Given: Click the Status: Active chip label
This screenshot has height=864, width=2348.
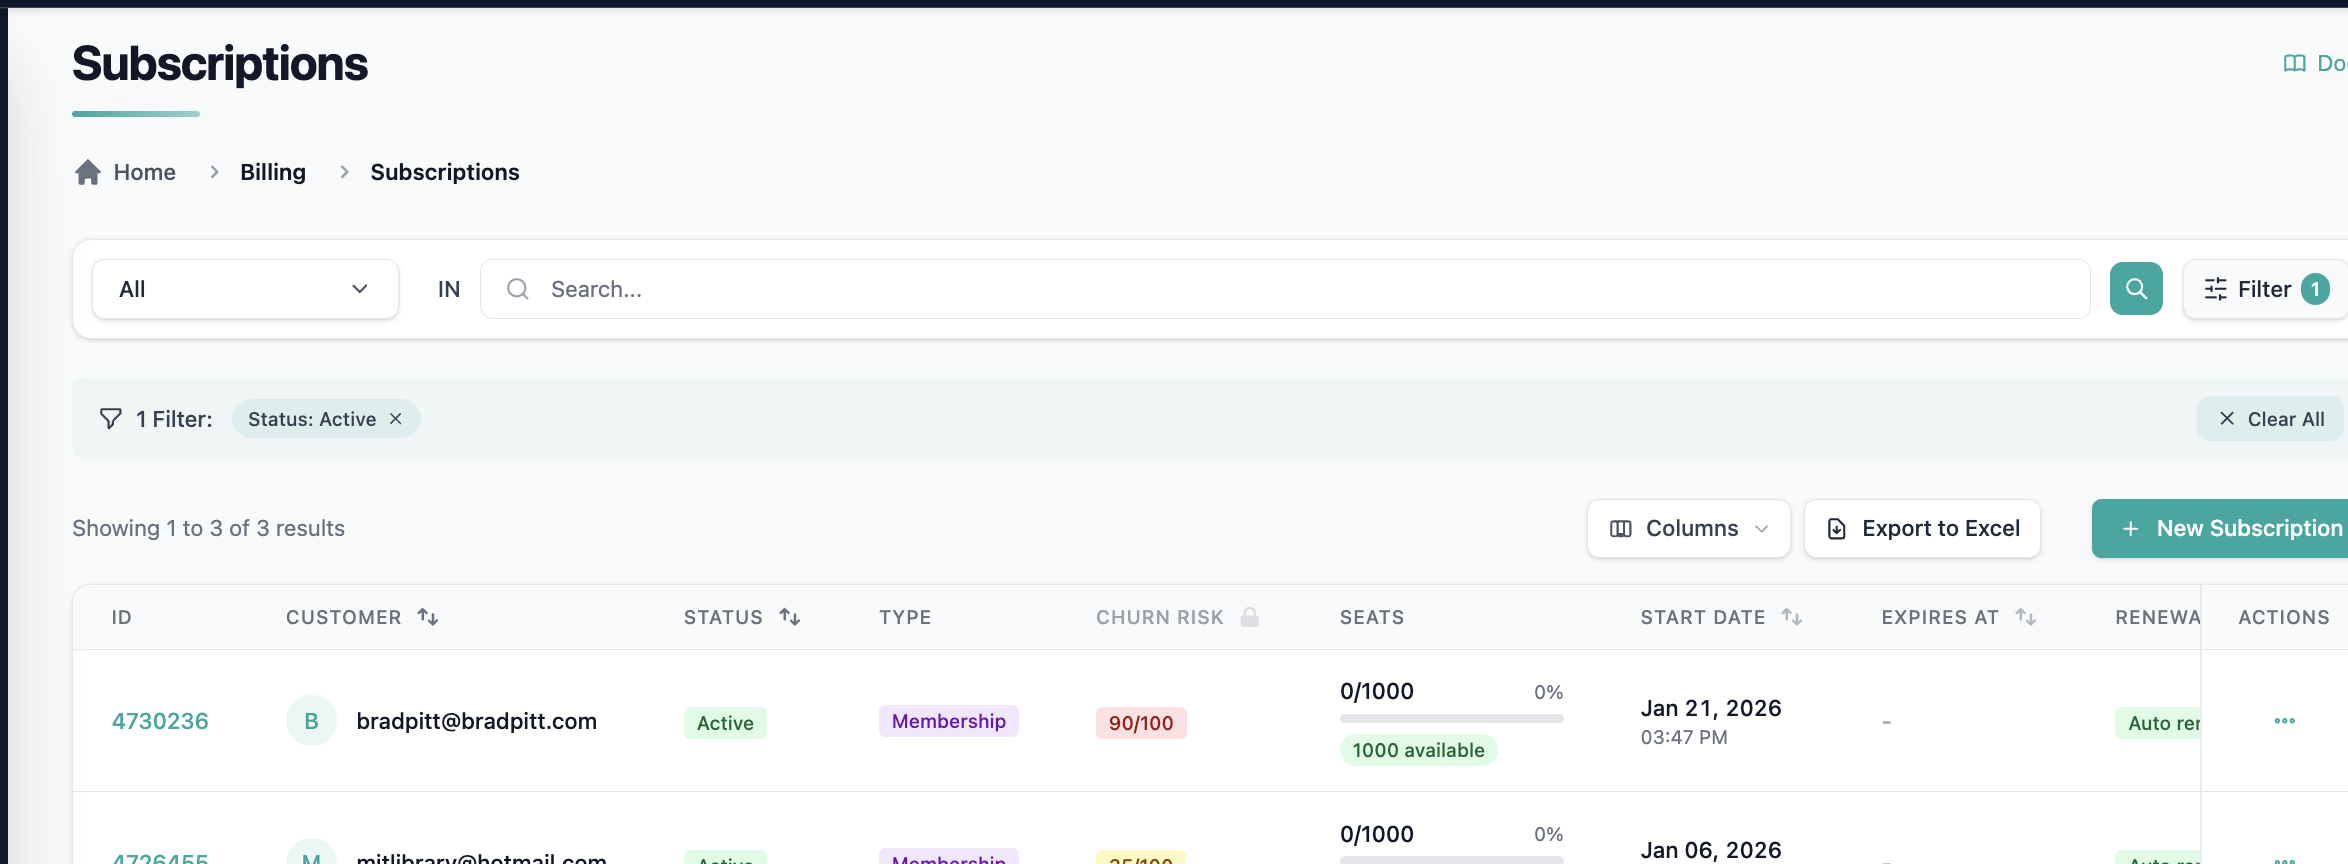Looking at the screenshot, I should (312, 419).
